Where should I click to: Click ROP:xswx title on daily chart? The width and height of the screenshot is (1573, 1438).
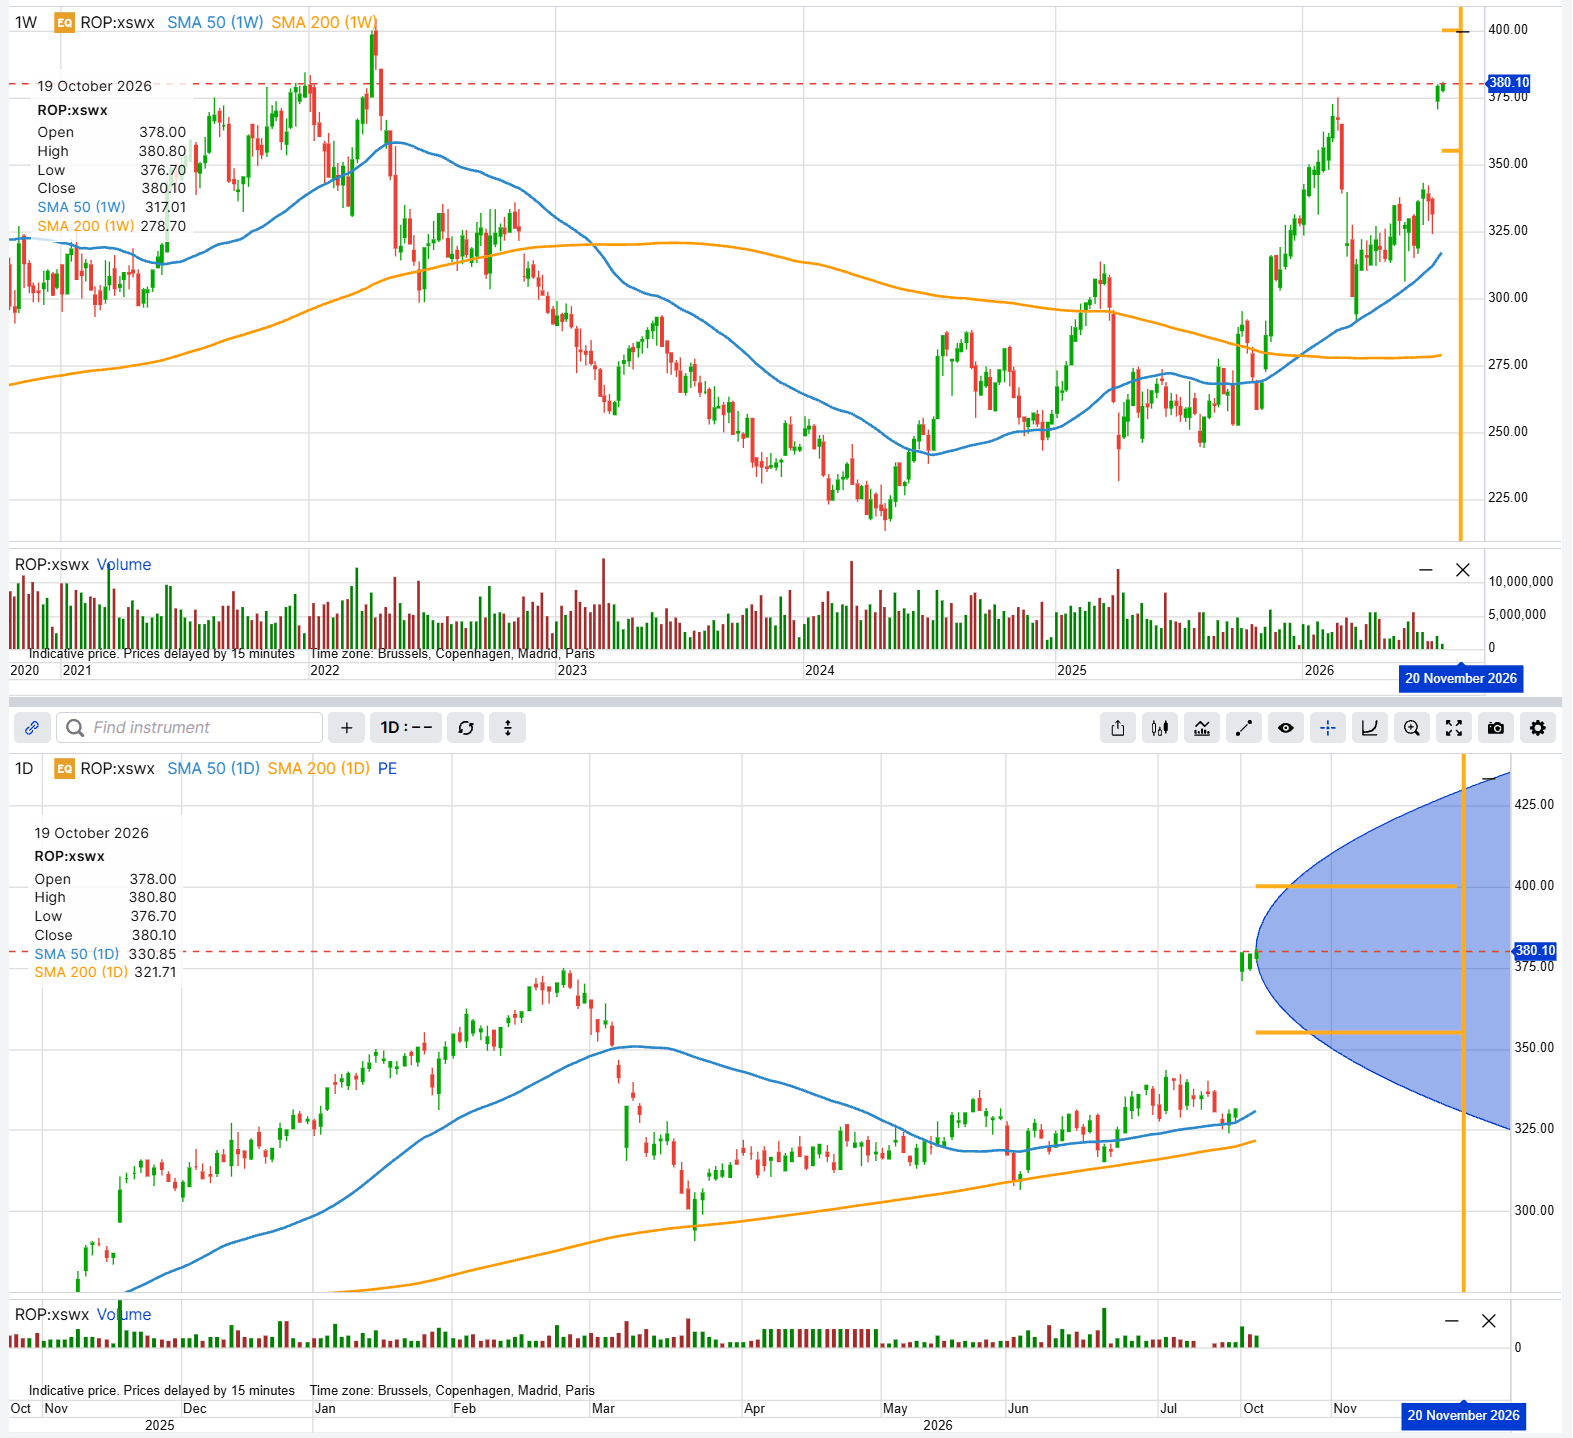(x=117, y=768)
